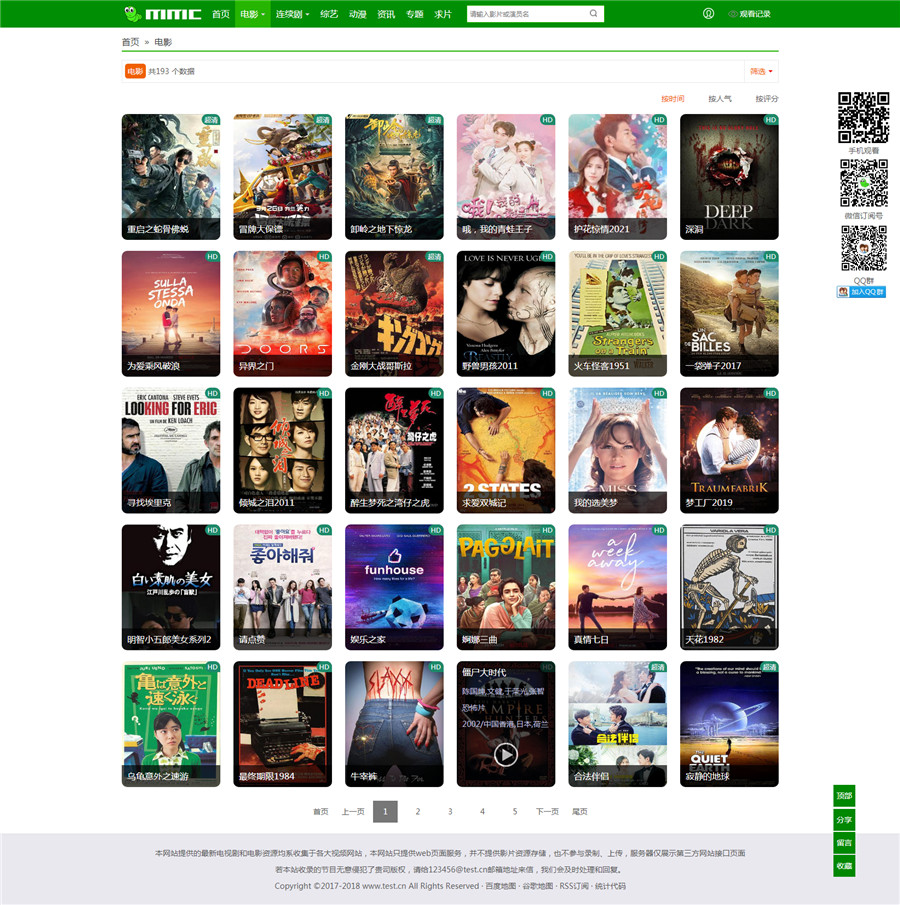
Task: Open the 动漫 menu item
Action: pyautogui.click(x=357, y=14)
